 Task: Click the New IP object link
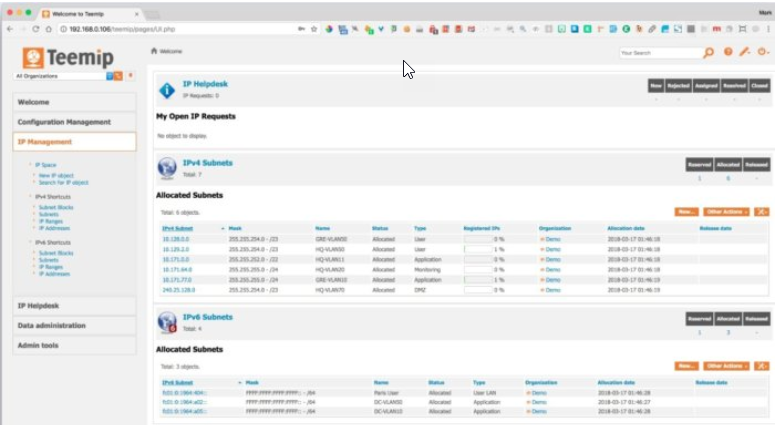(58, 175)
